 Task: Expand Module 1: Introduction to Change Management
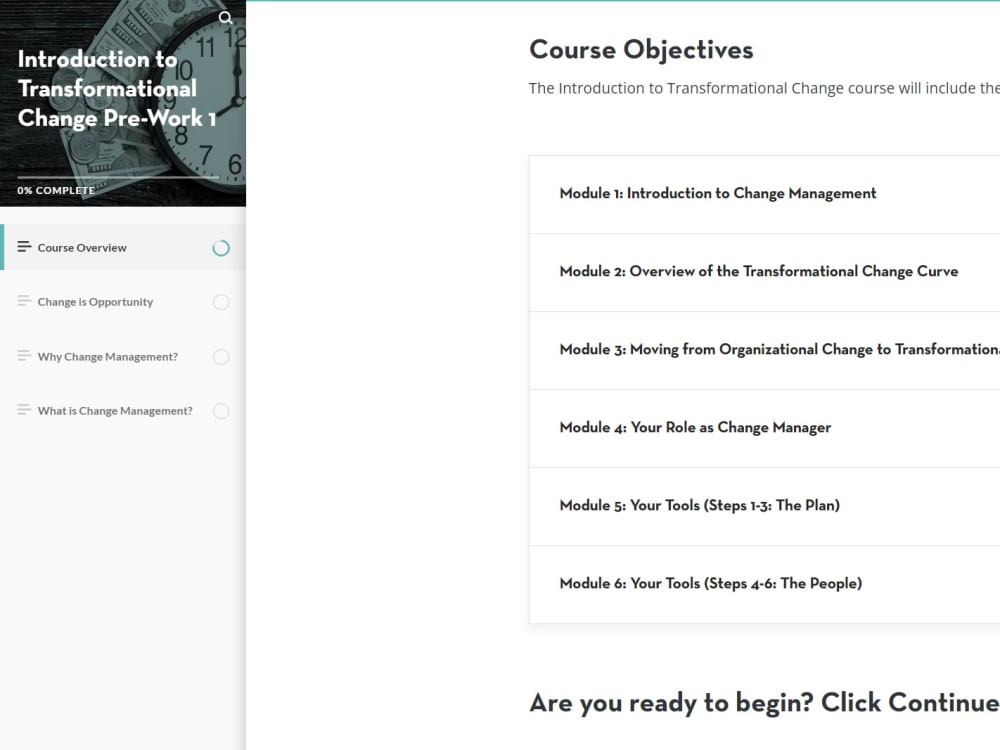click(718, 193)
